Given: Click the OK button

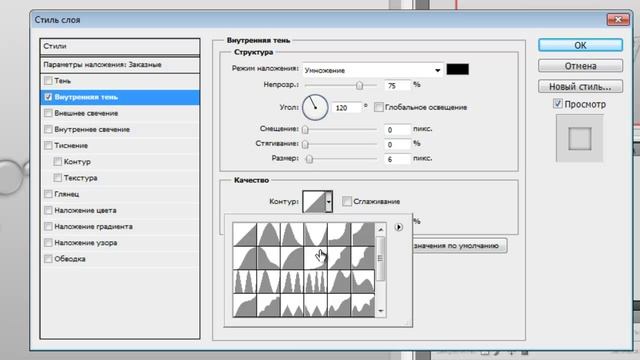Looking at the screenshot, I should coord(580,45).
